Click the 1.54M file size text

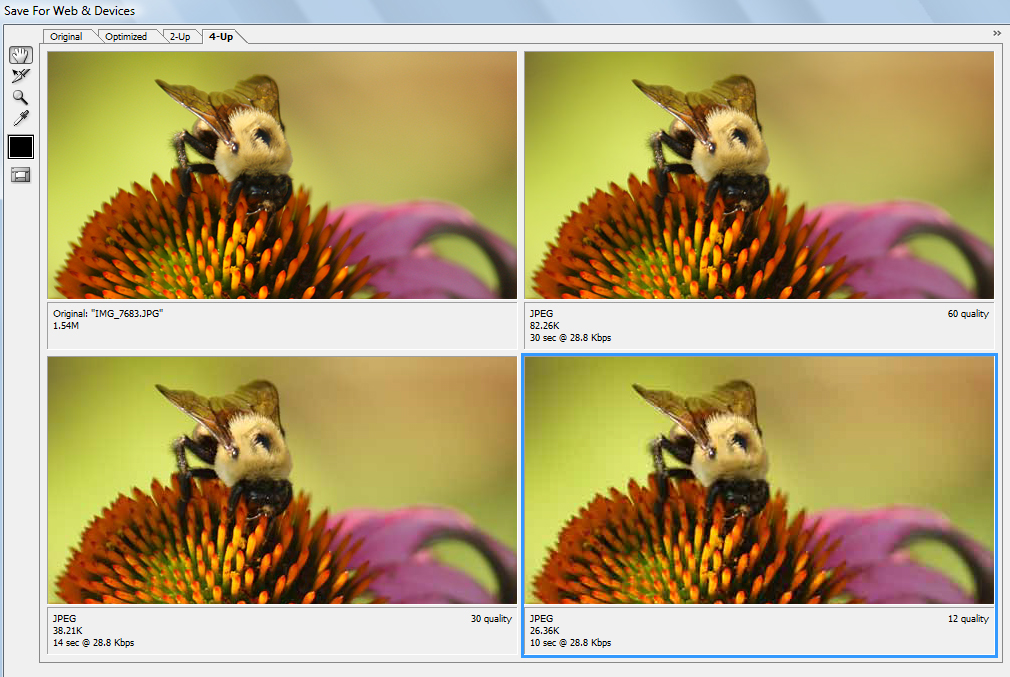(66, 326)
